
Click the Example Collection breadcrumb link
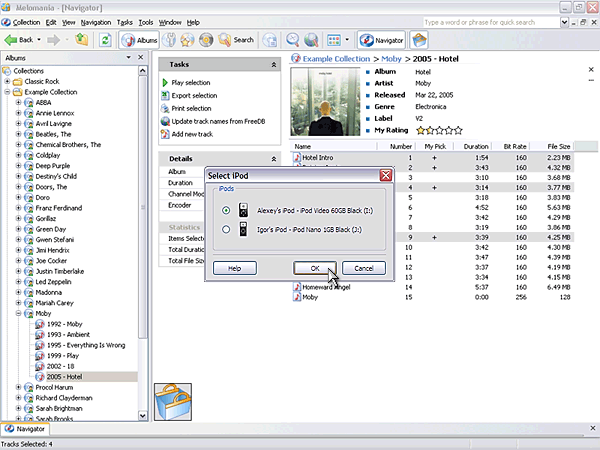[336, 59]
